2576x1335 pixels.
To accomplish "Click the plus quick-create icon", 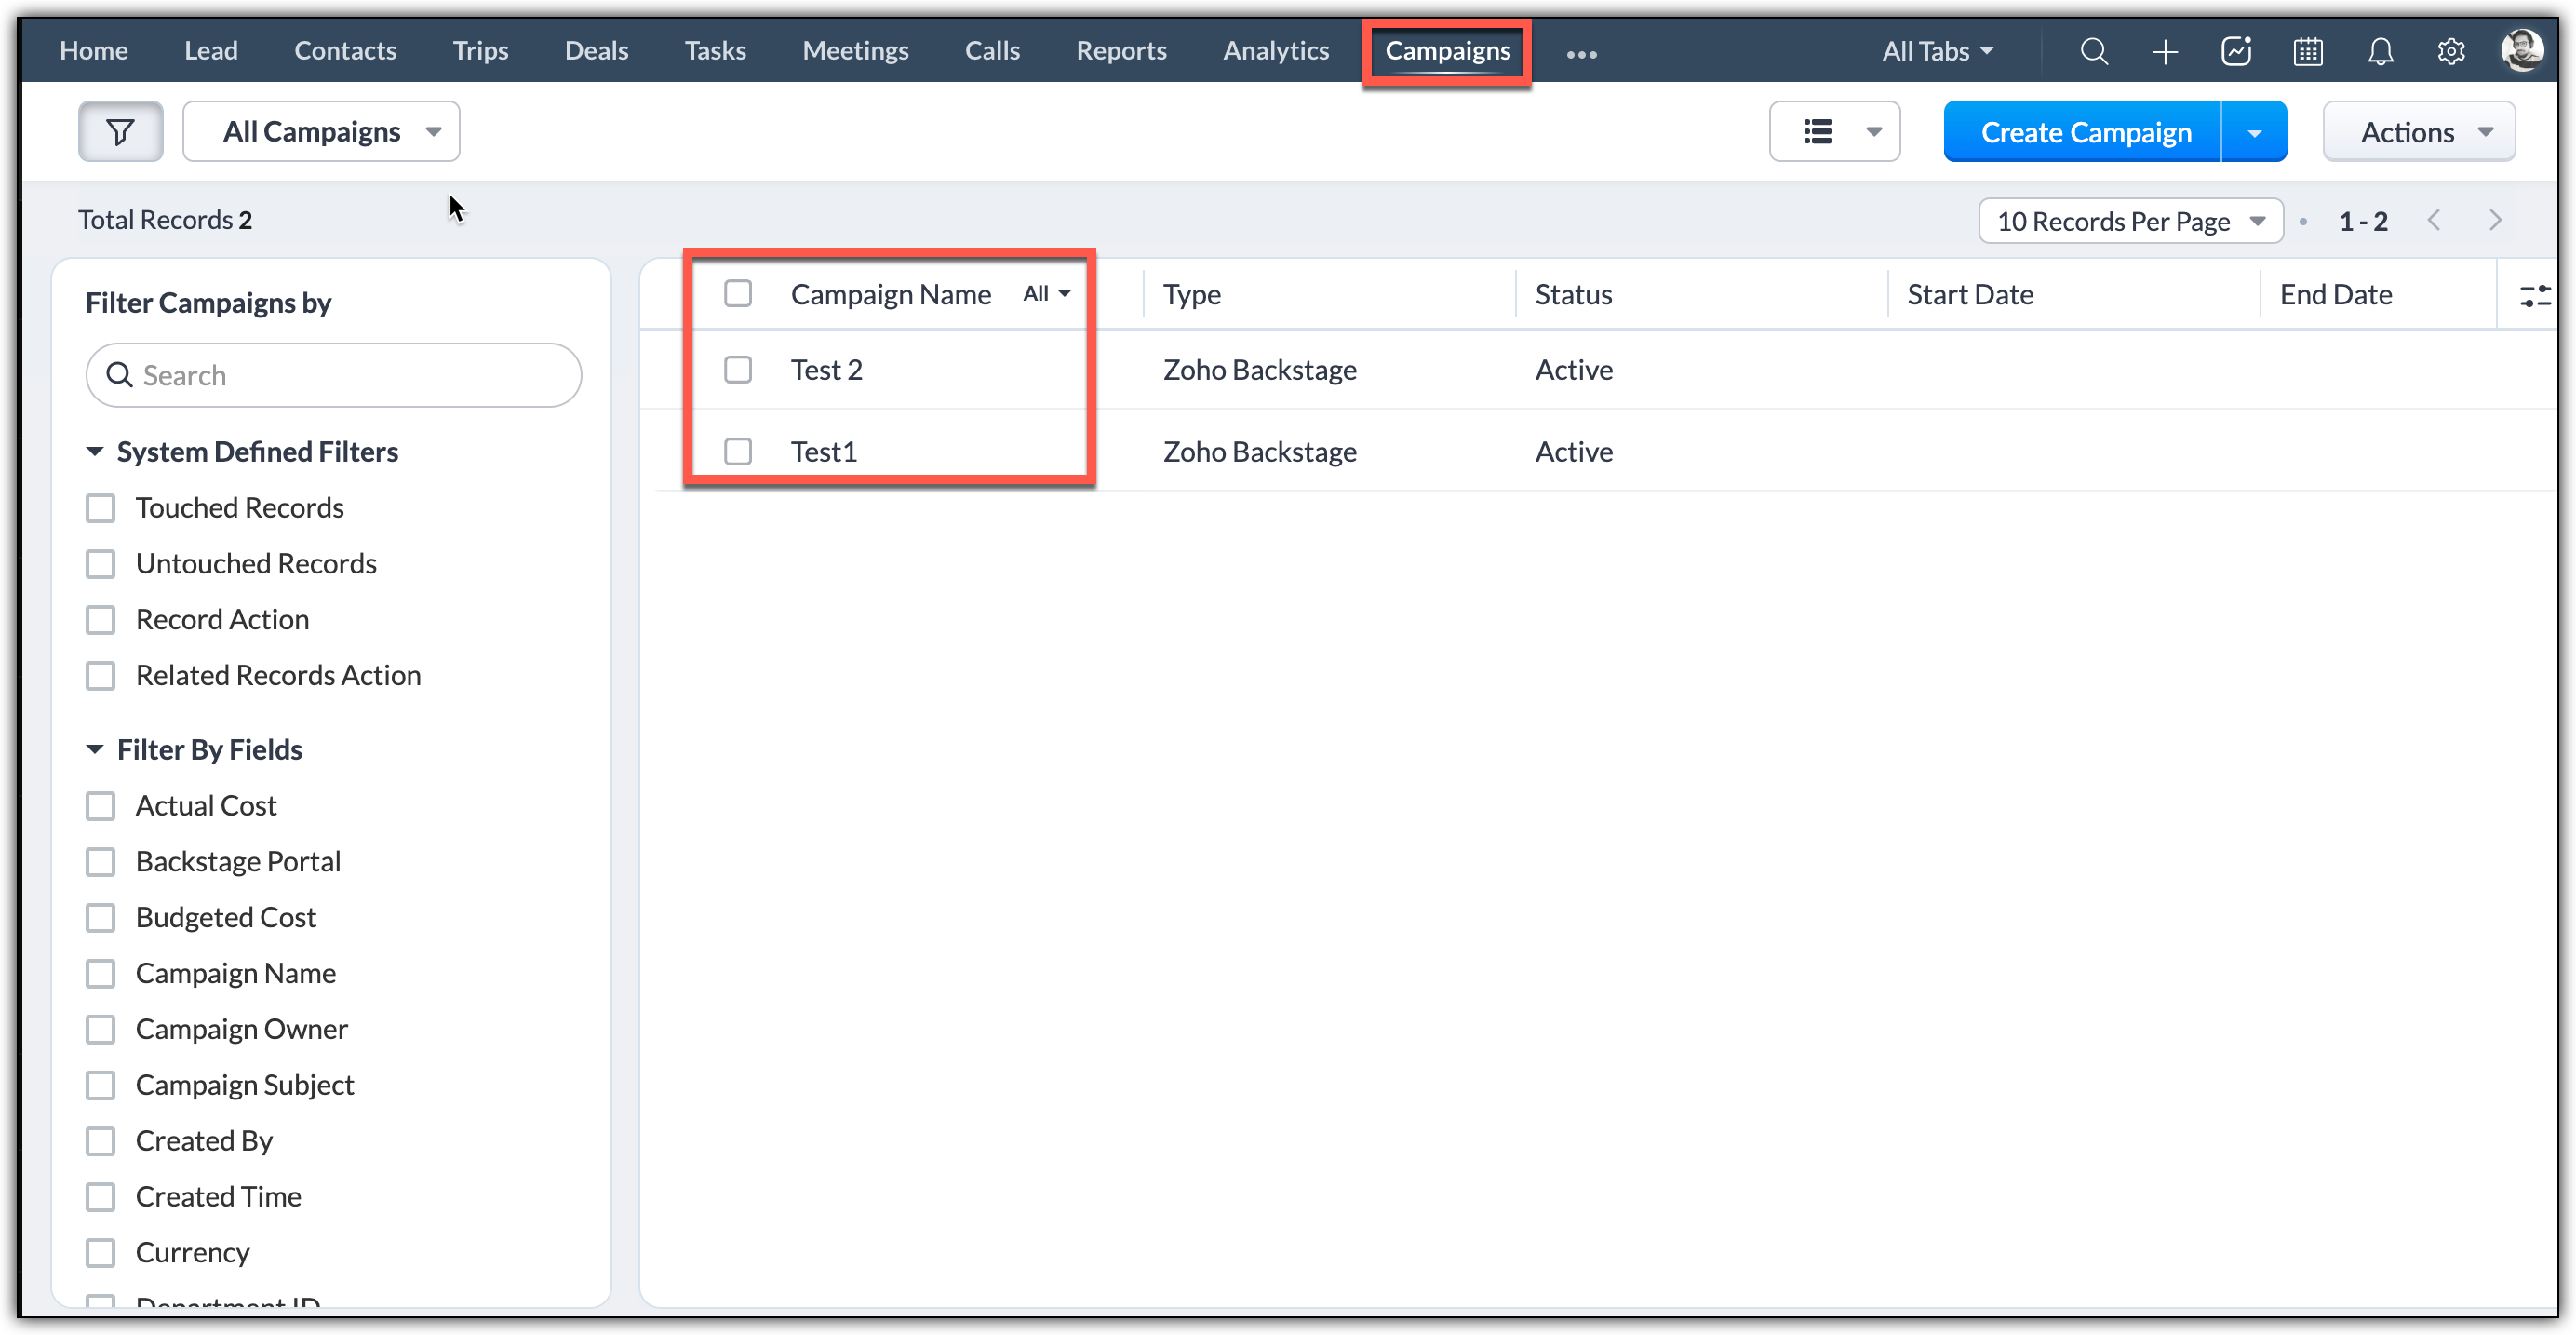I will pyautogui.click(x=2165, y=51).
